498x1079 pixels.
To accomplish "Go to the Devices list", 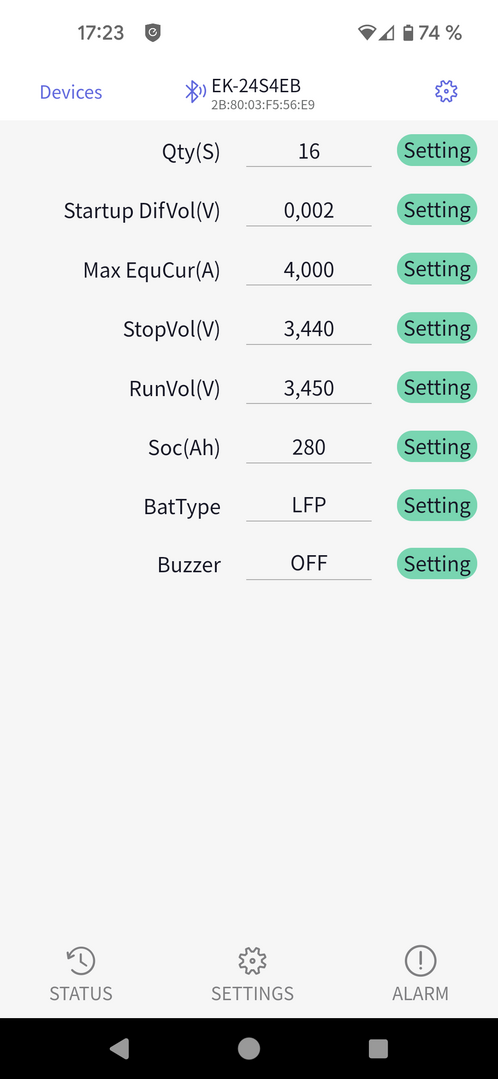I will coord(71,92).
